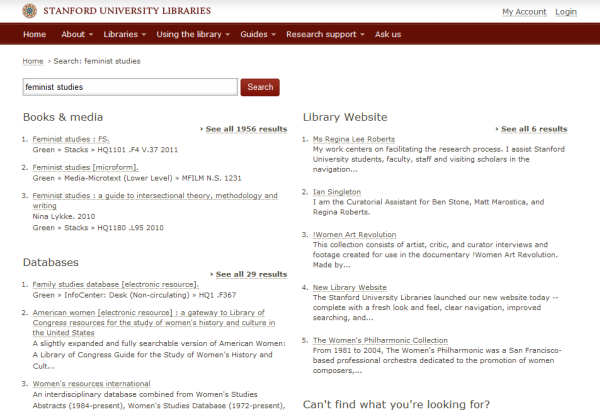The height and width of the screenshot is (410, 600).
Task: See all 29 Databases results
Action: [x=251, y=274]
